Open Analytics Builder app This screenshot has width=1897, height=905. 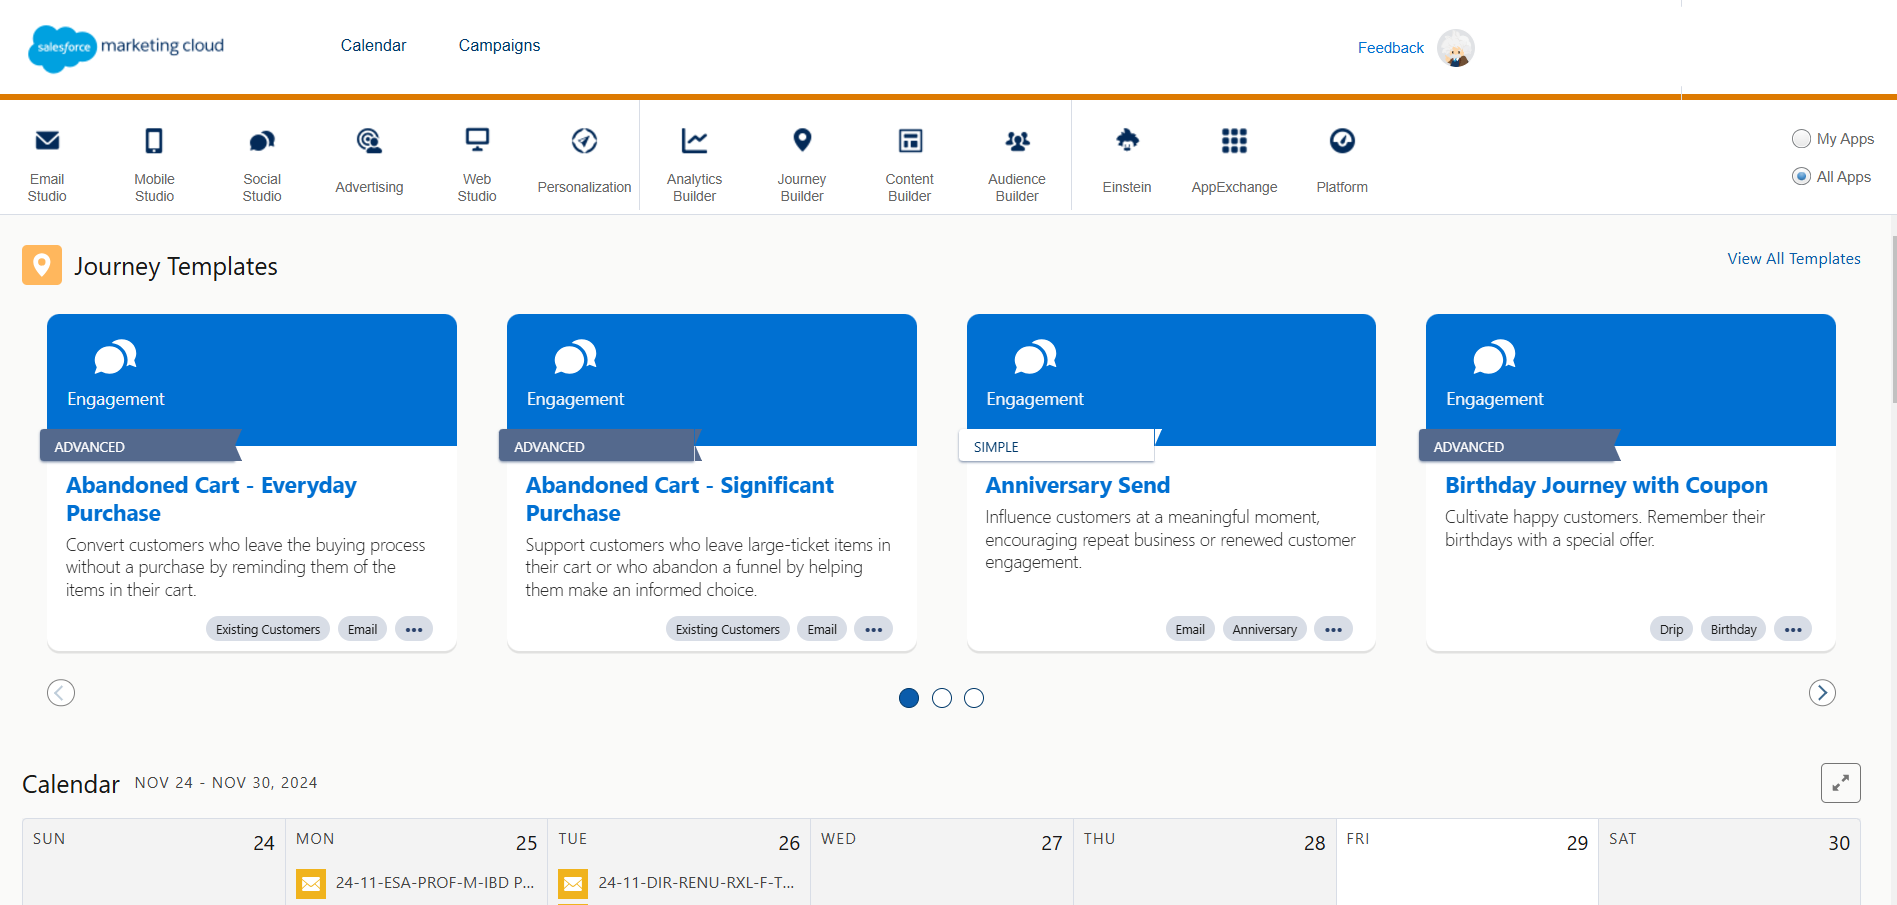[694, 165]
